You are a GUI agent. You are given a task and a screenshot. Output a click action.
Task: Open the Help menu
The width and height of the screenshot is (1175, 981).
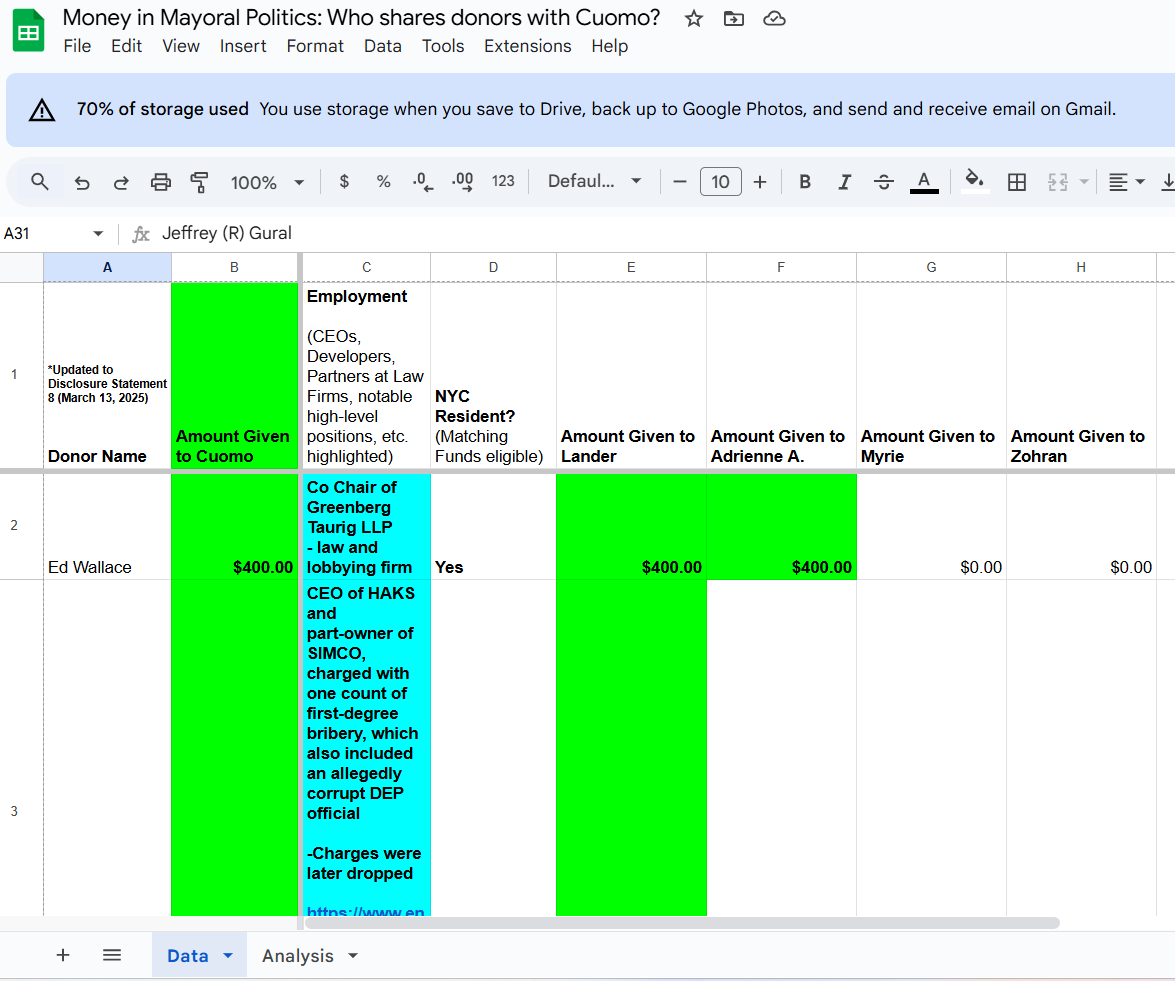pos(609,46)
